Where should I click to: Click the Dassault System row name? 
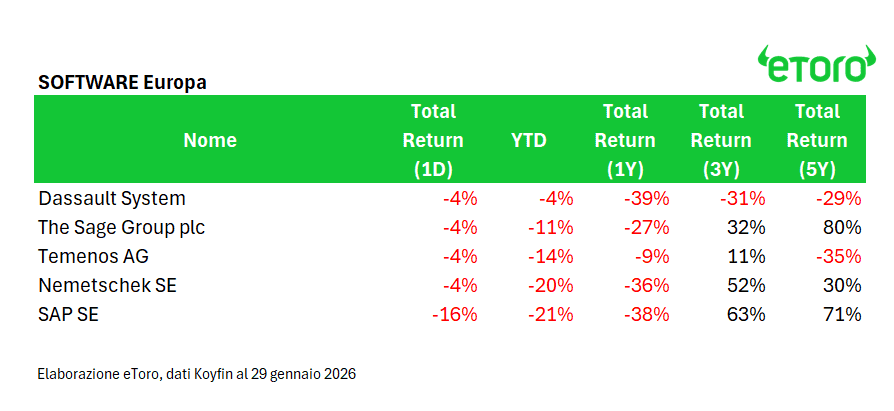click(x=111, y=198)
